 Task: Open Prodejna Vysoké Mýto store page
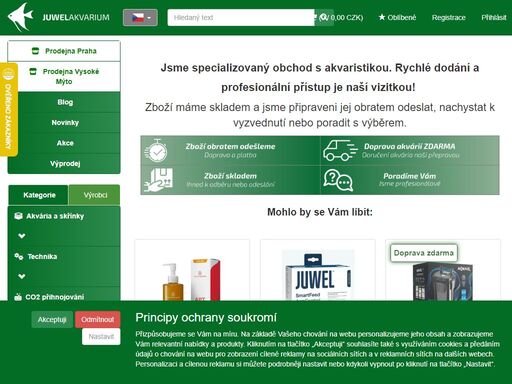pyautogui.click(x=64, y=76)
